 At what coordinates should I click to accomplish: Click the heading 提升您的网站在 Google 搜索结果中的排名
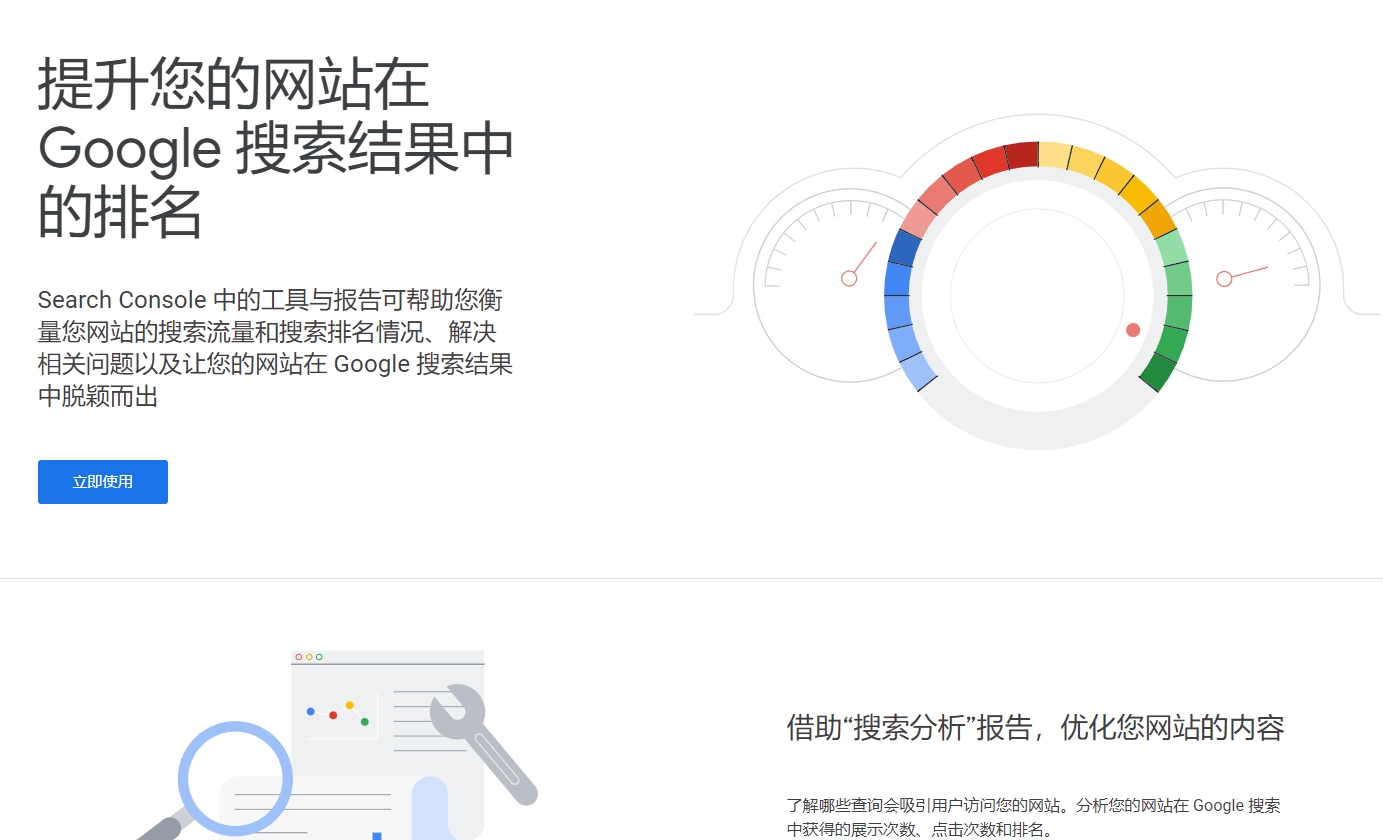coord(275,148)
